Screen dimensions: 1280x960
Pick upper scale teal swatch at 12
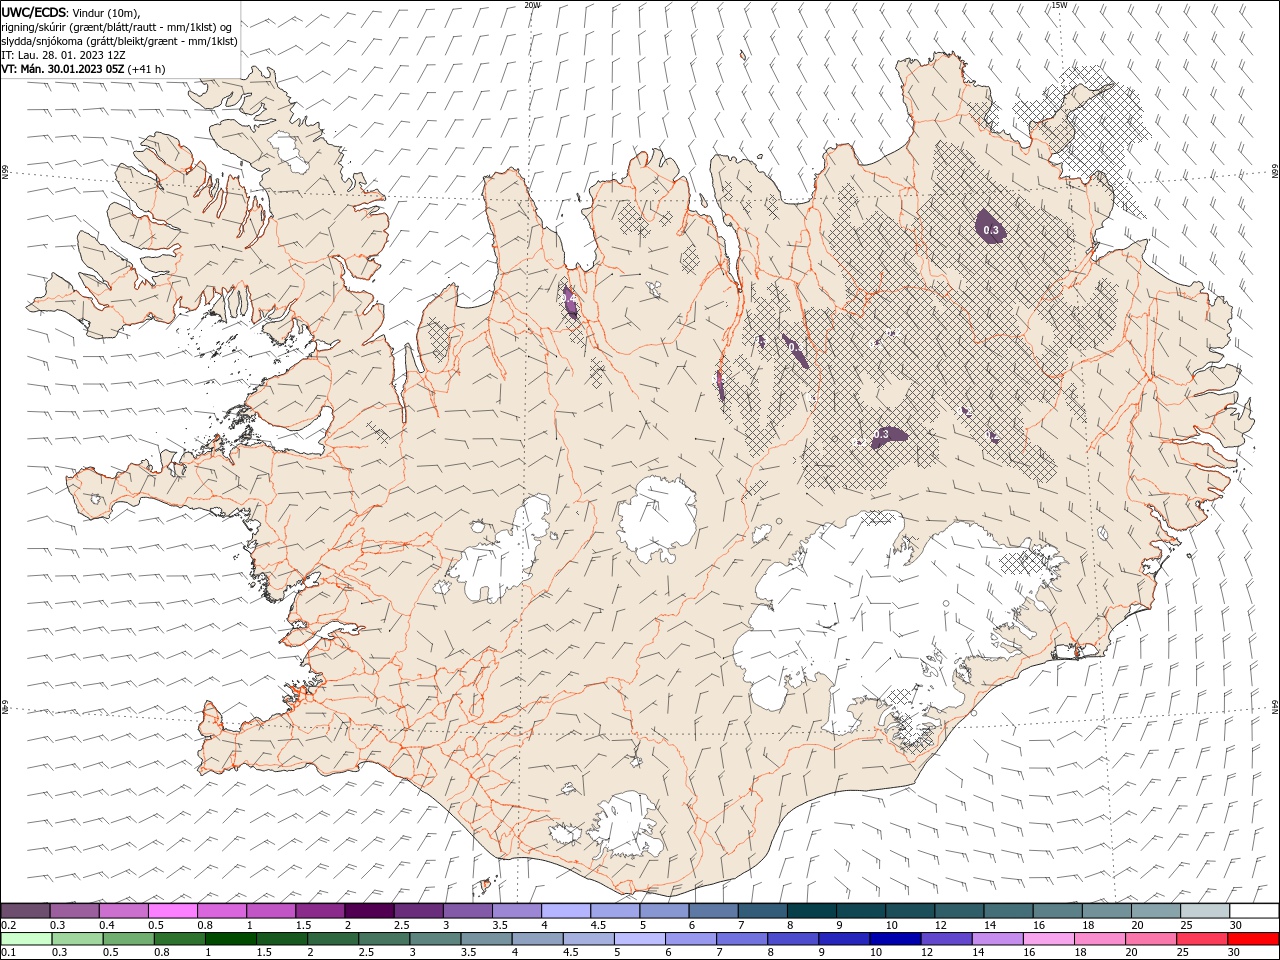(x=959, y=910)
